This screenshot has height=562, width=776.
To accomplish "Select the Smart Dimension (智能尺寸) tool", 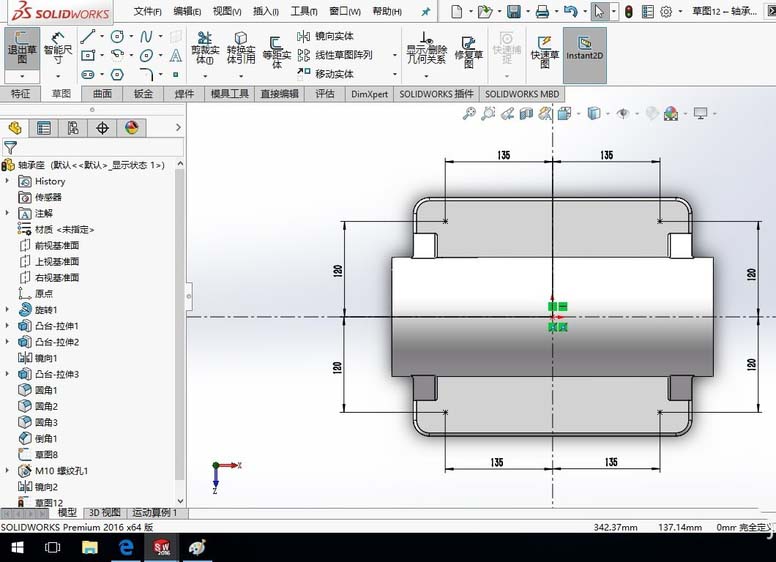I will (58, 48).
